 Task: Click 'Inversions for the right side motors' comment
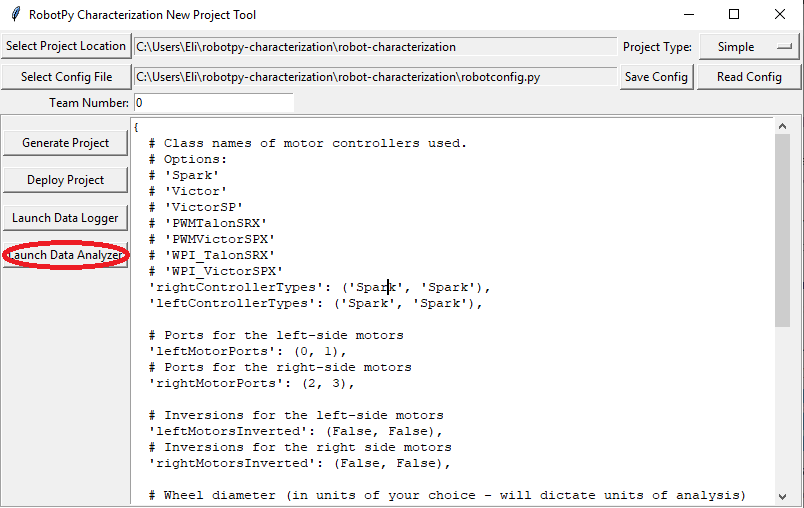(300, 447)
